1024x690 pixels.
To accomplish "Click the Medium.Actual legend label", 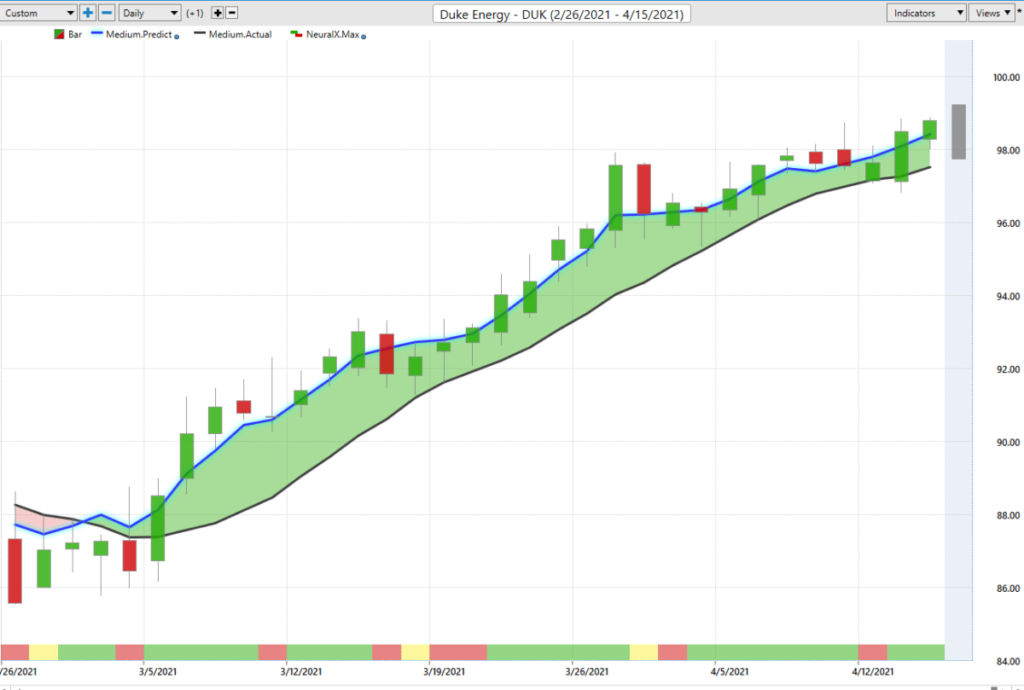I will 240,35.
